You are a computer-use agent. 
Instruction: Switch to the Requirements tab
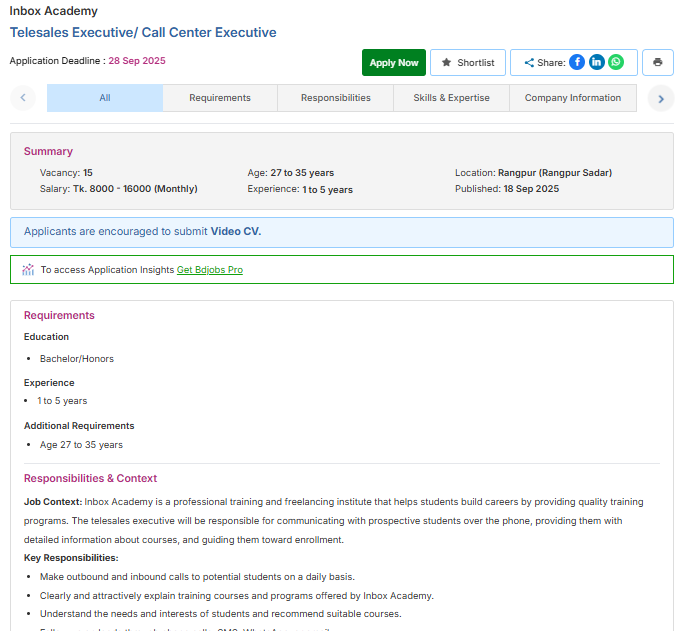(220, 98)
